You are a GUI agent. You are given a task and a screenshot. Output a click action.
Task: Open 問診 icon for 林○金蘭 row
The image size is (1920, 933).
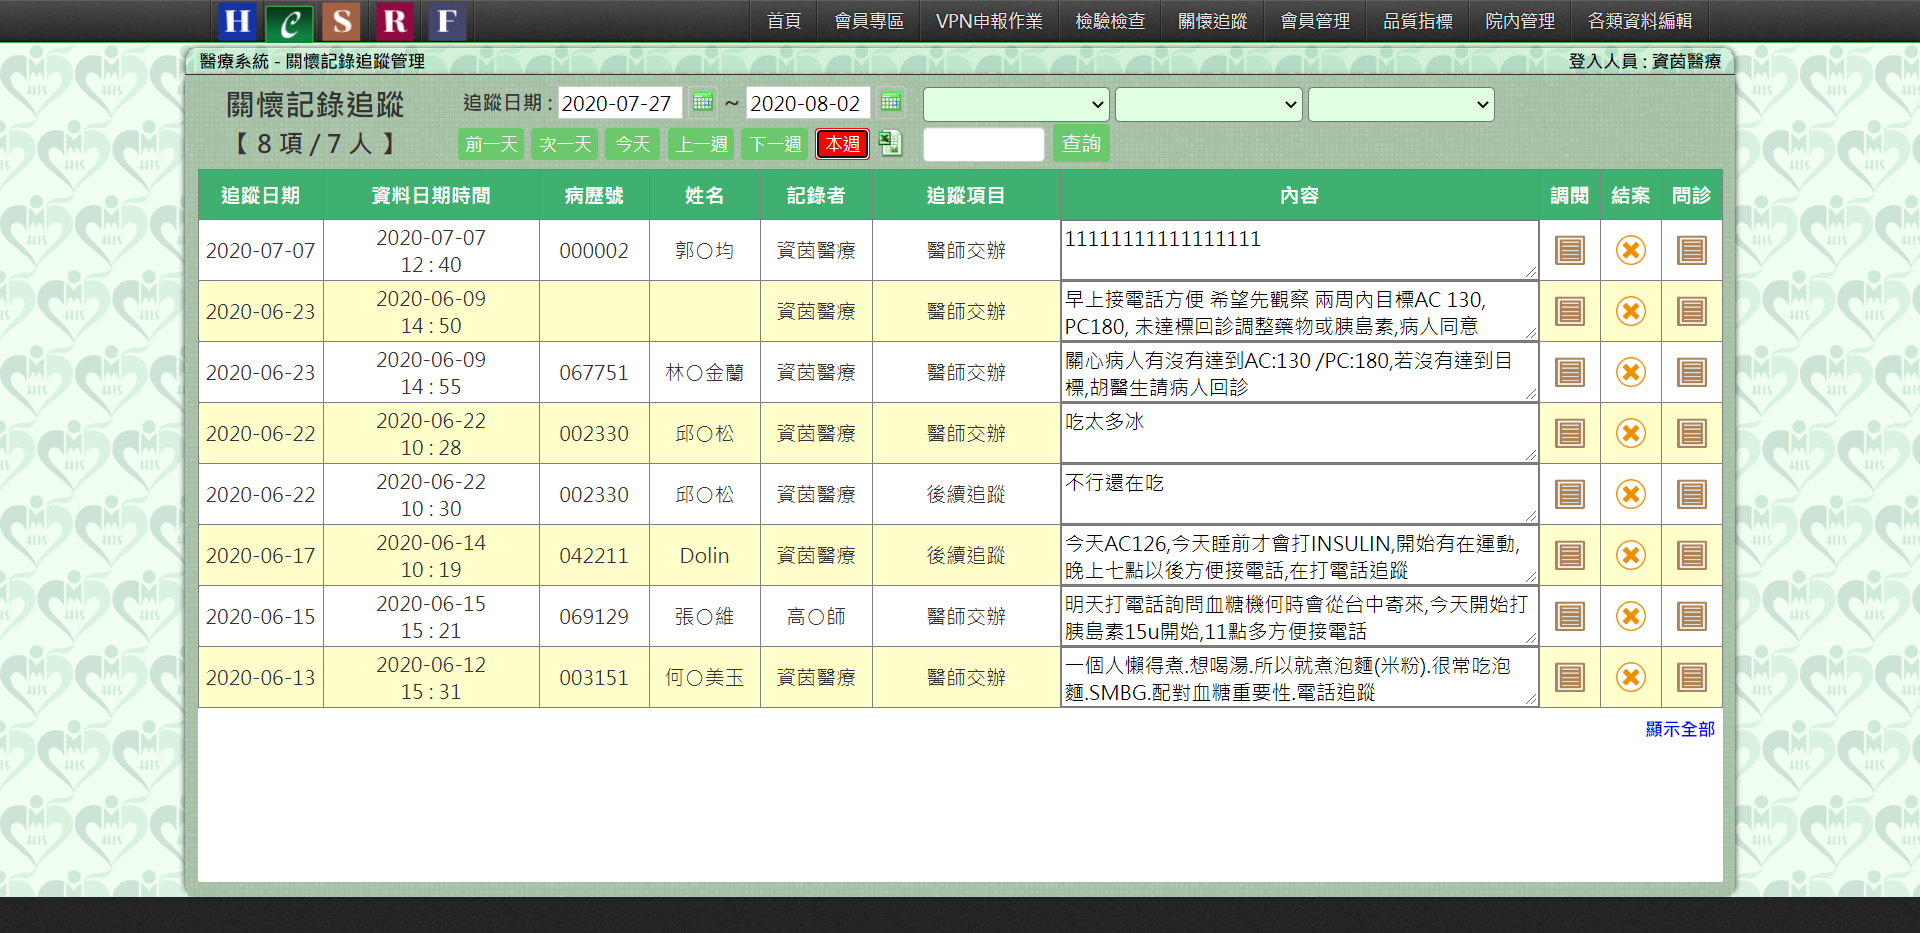pos(1692,372)
